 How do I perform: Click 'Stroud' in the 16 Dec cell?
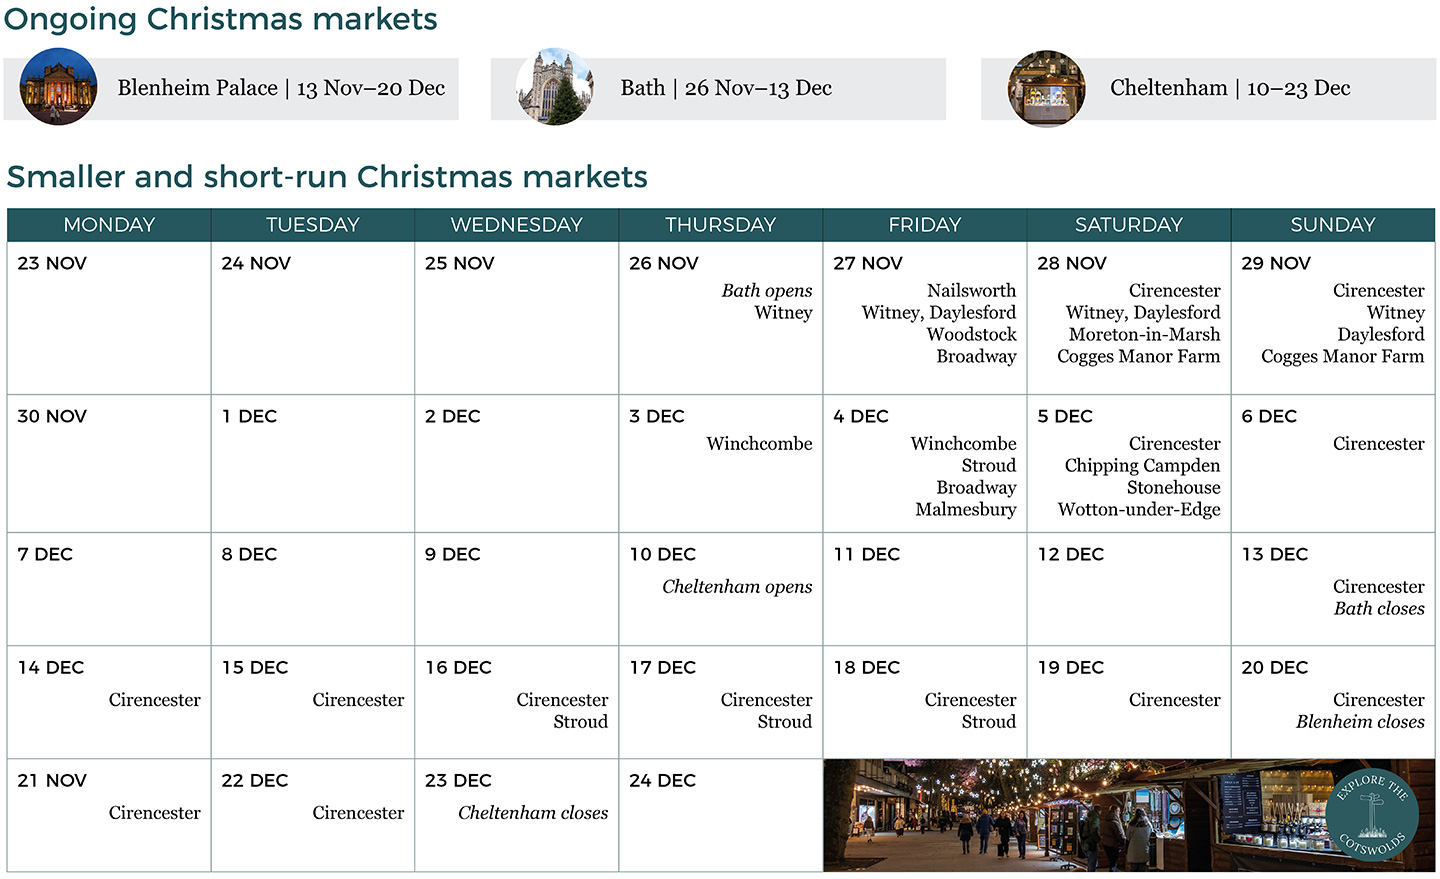pos(581,722)
